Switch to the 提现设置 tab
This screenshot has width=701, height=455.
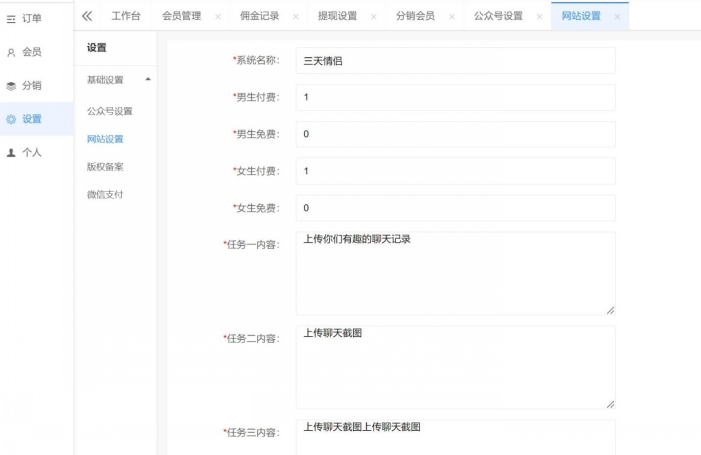[x=337, y=16]
